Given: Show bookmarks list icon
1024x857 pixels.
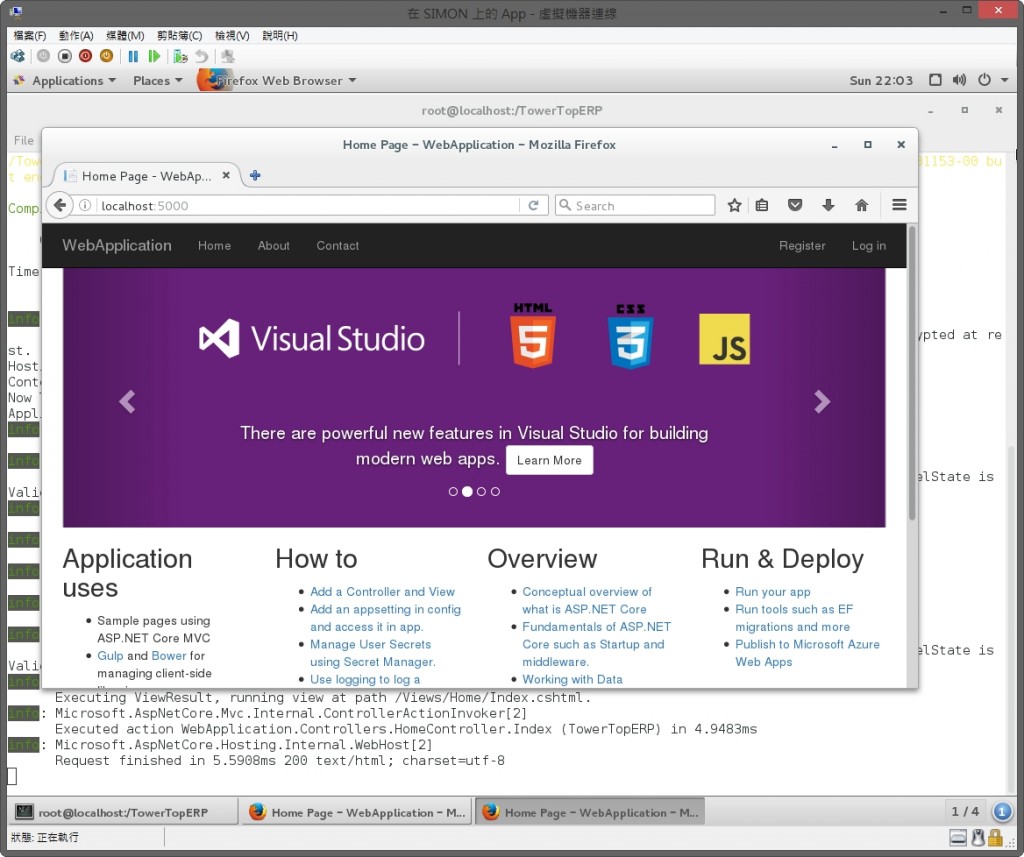Looking at the screenshot, I should click(761, 205).
